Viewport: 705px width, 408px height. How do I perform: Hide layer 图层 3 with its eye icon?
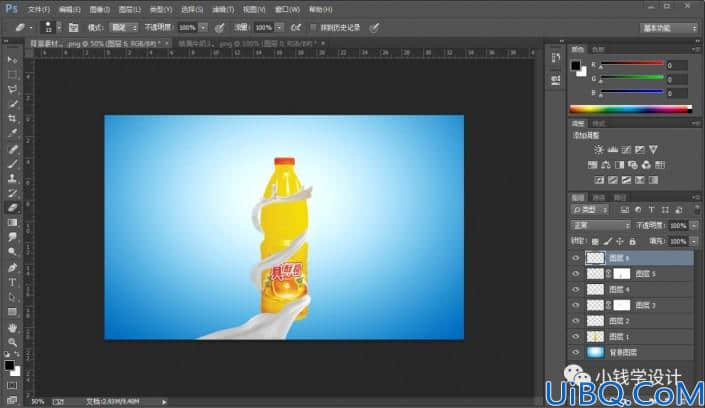tap(576, 305)
